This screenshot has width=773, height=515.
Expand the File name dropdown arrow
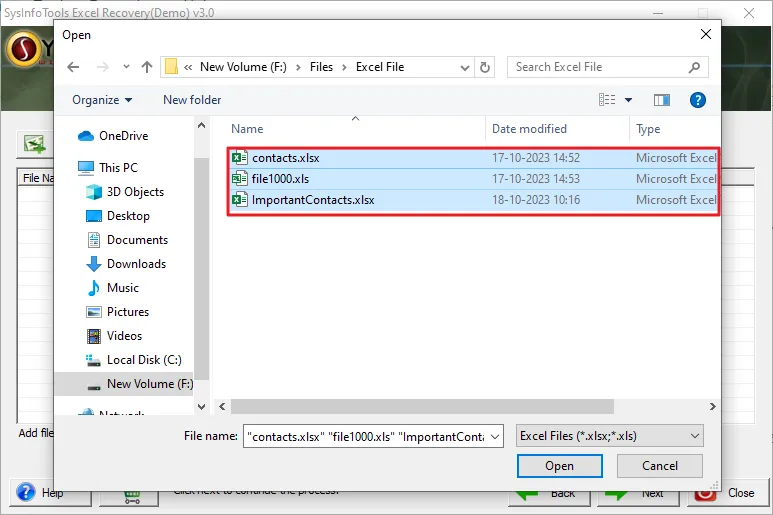495,437
